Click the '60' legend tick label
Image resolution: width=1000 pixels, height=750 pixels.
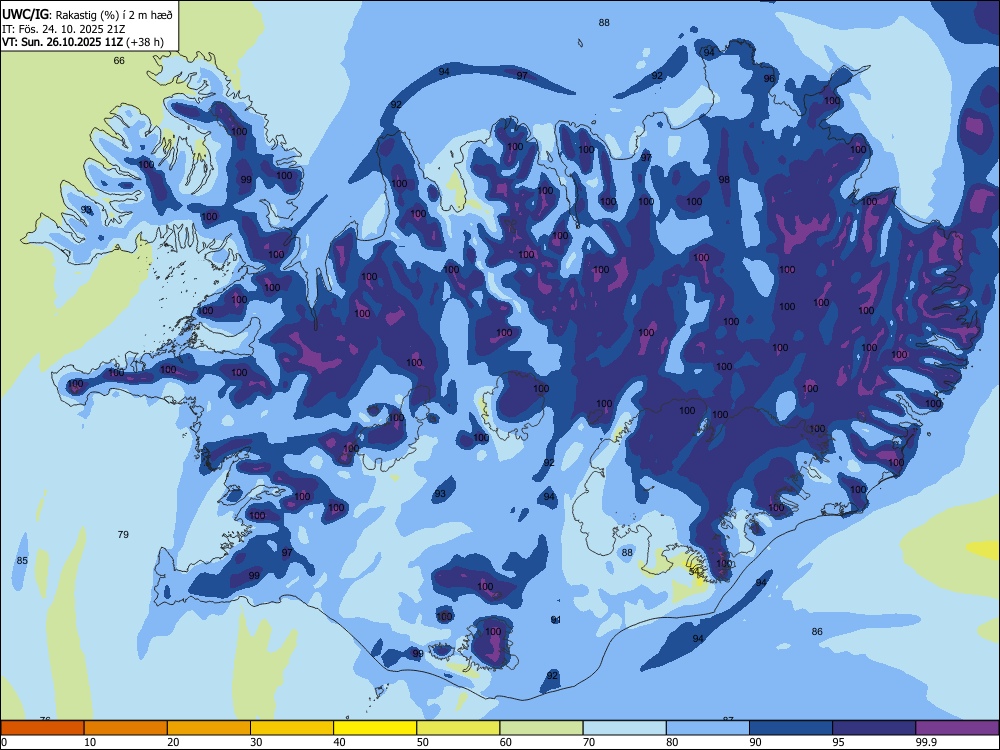(x=506, y=742)
